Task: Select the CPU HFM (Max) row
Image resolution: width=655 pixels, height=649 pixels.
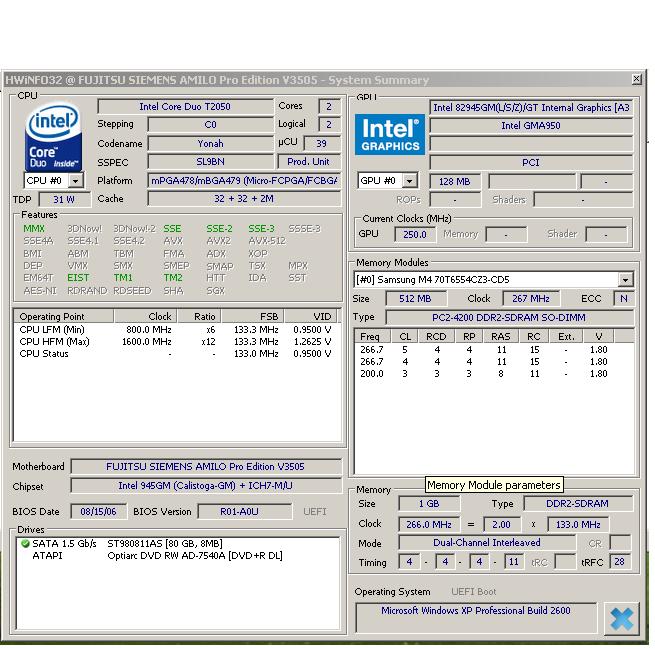Action: point(175,342)
